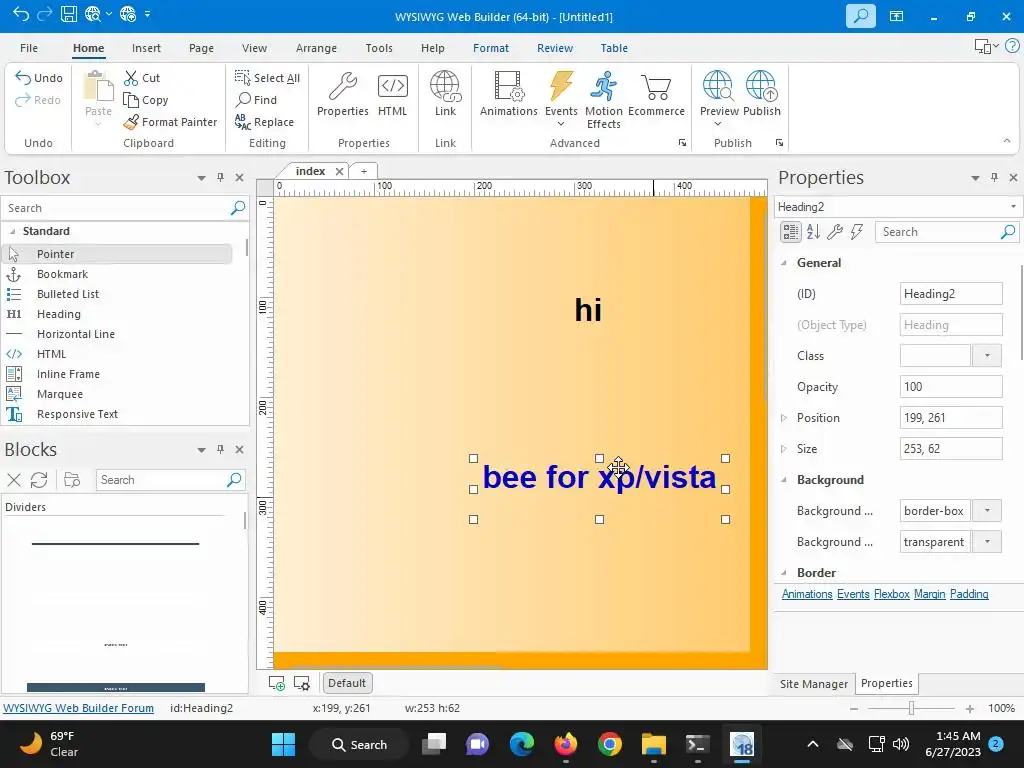The image size is (1024, 768).
Task: Open the border-box background dropdown
Action: coord(987,511)
